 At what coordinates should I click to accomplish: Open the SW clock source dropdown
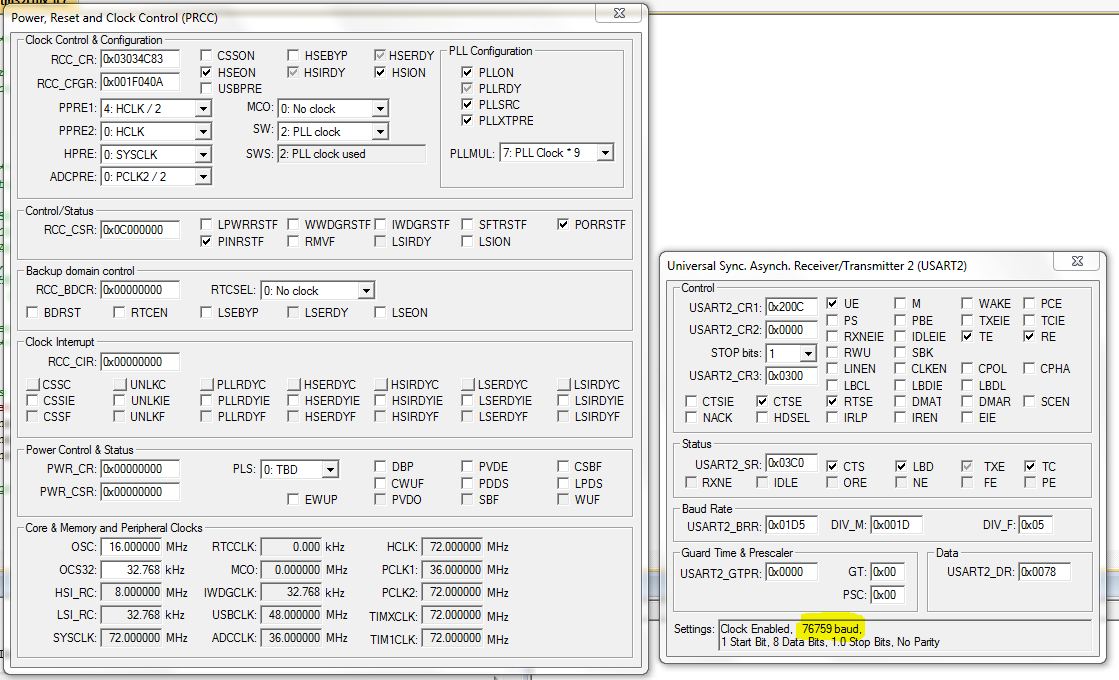click(x=379, y=132)
